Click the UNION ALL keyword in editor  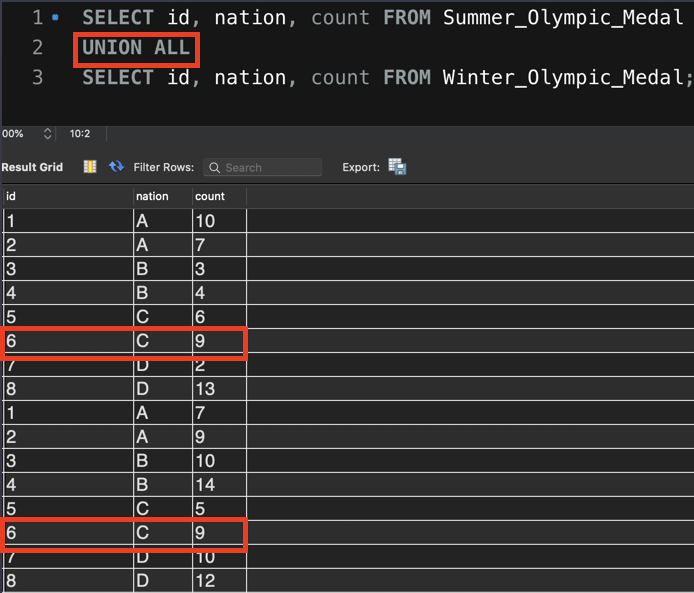coord(136,48)
